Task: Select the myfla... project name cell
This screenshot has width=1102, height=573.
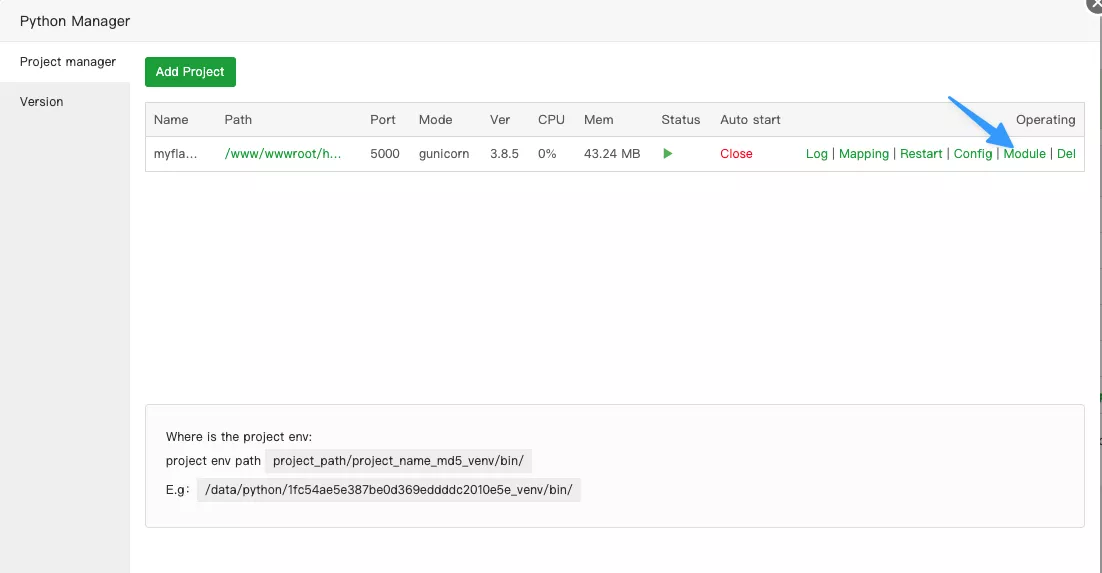Action: click(x=175, y=154)
